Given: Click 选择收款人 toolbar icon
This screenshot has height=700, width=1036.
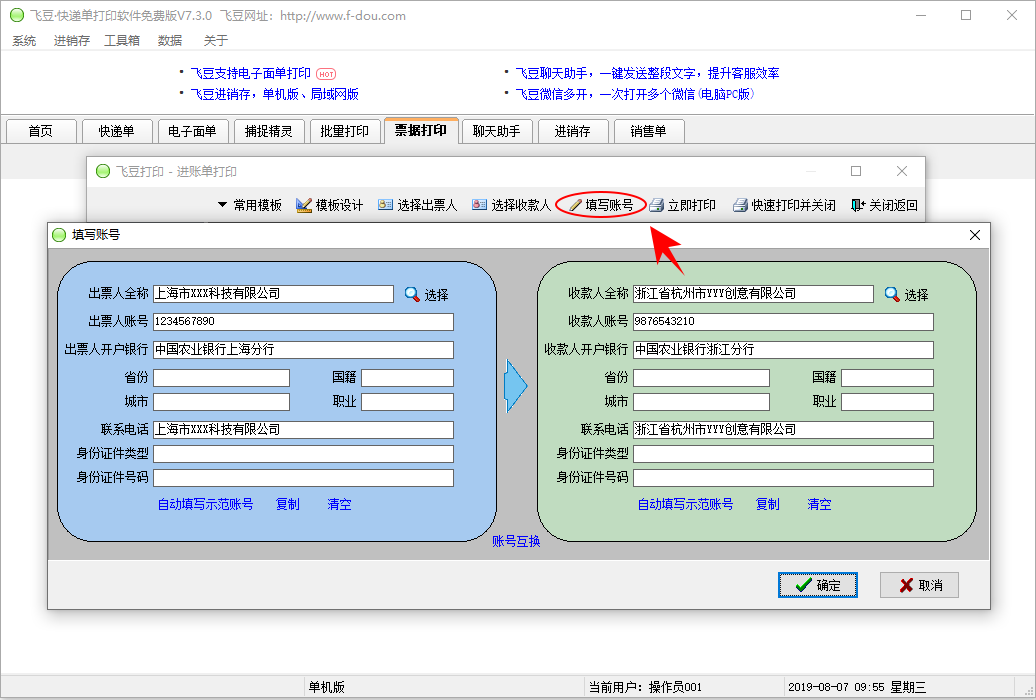Looking at the screenshot, I should click(x=479, y=205).
